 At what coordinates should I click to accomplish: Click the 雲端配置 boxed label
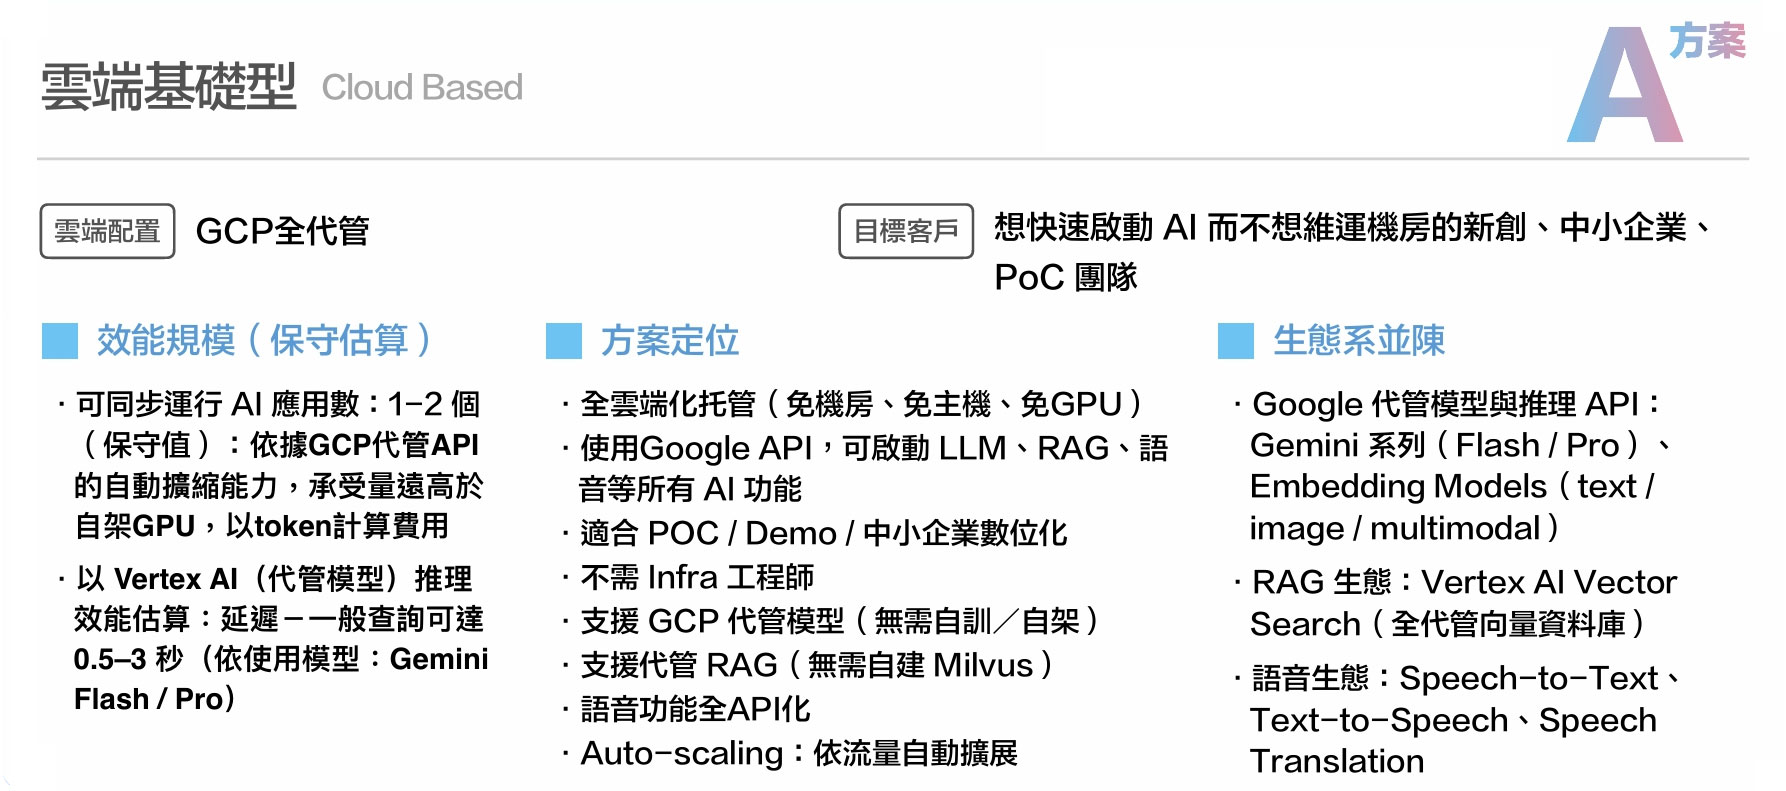(x=107, y=231)
